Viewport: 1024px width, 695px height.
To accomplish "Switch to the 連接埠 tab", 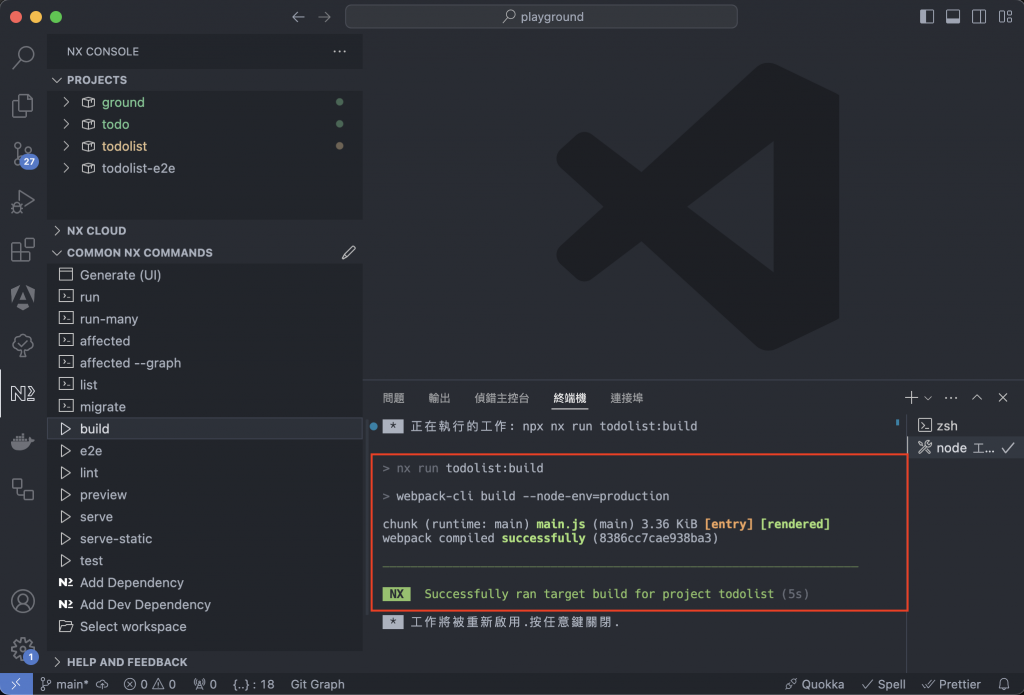I will pos(627,398).
